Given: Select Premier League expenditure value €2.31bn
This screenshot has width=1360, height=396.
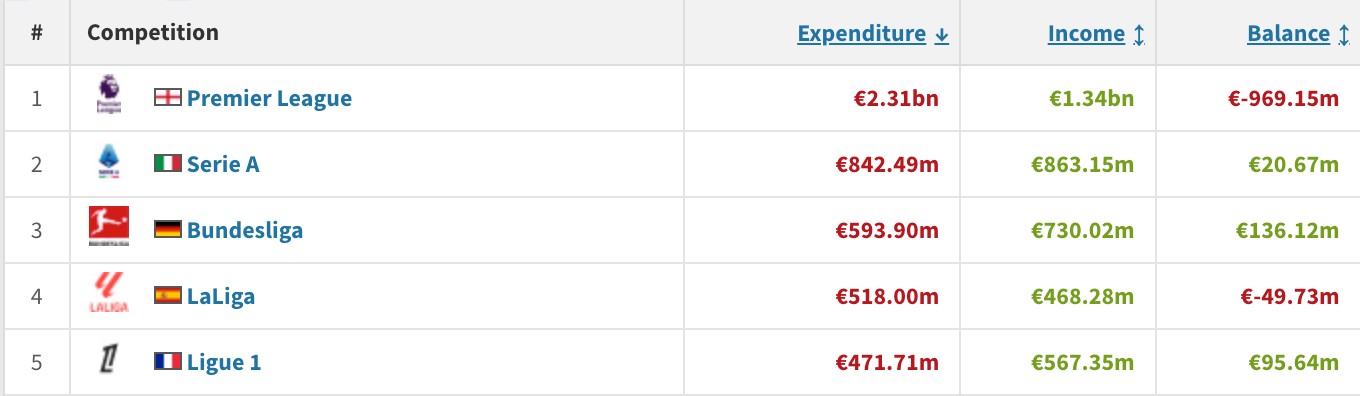Looking at the screenshot, I should pos(896,98).
